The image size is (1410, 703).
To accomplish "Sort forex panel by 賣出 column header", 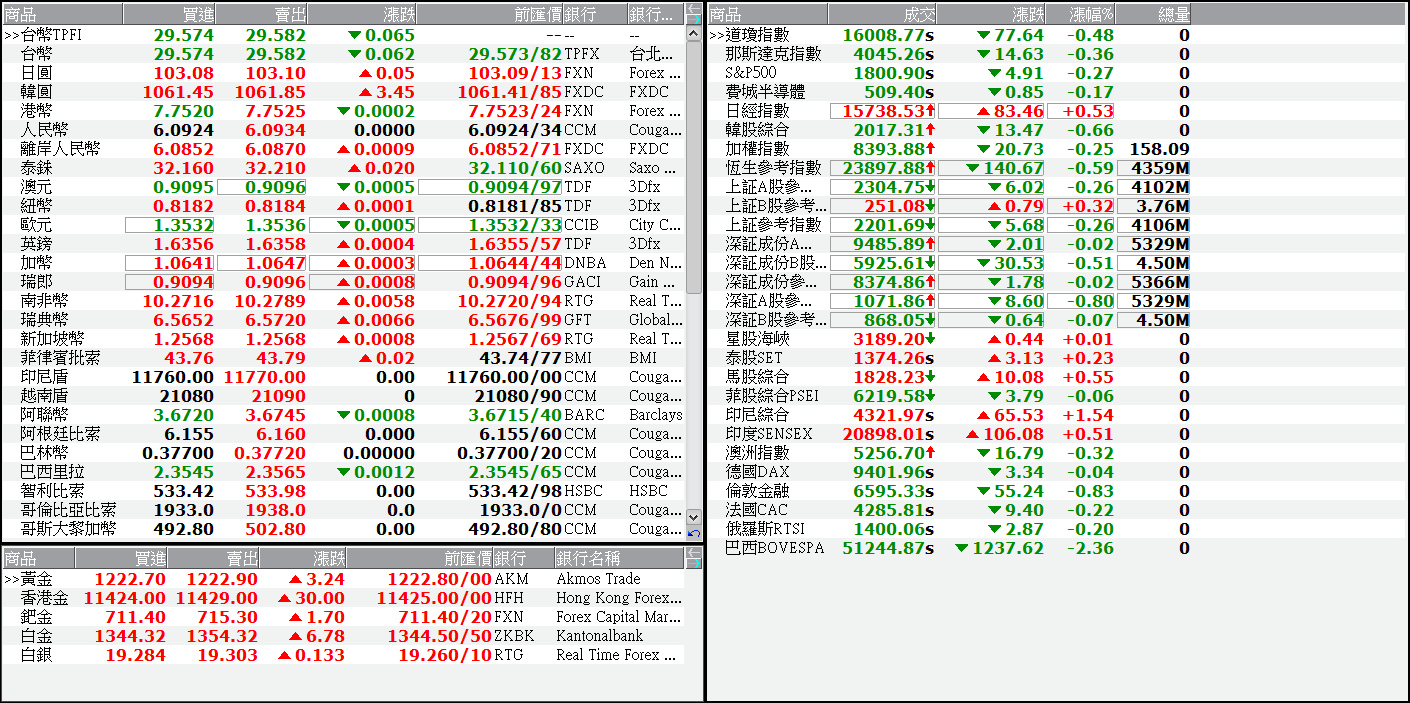I will [x=261, y=14].
